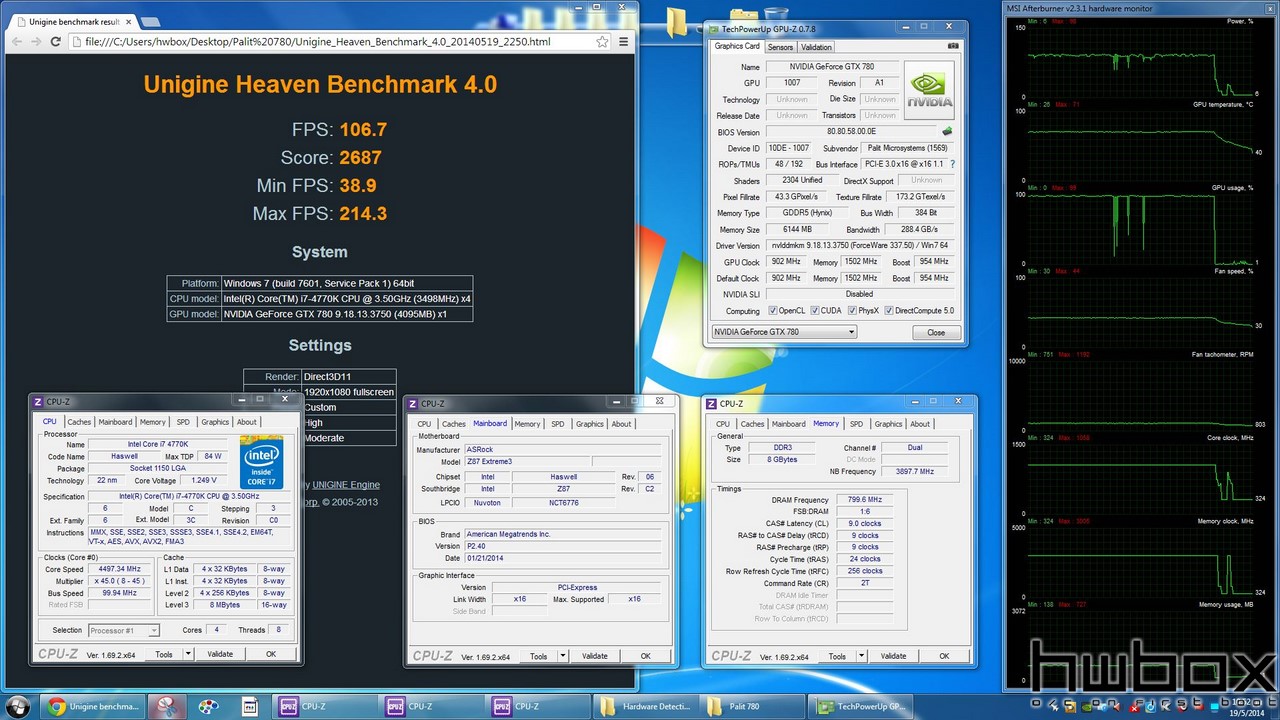
Task: Close the Unigine benchmark results tab
Action: [127, 21]
